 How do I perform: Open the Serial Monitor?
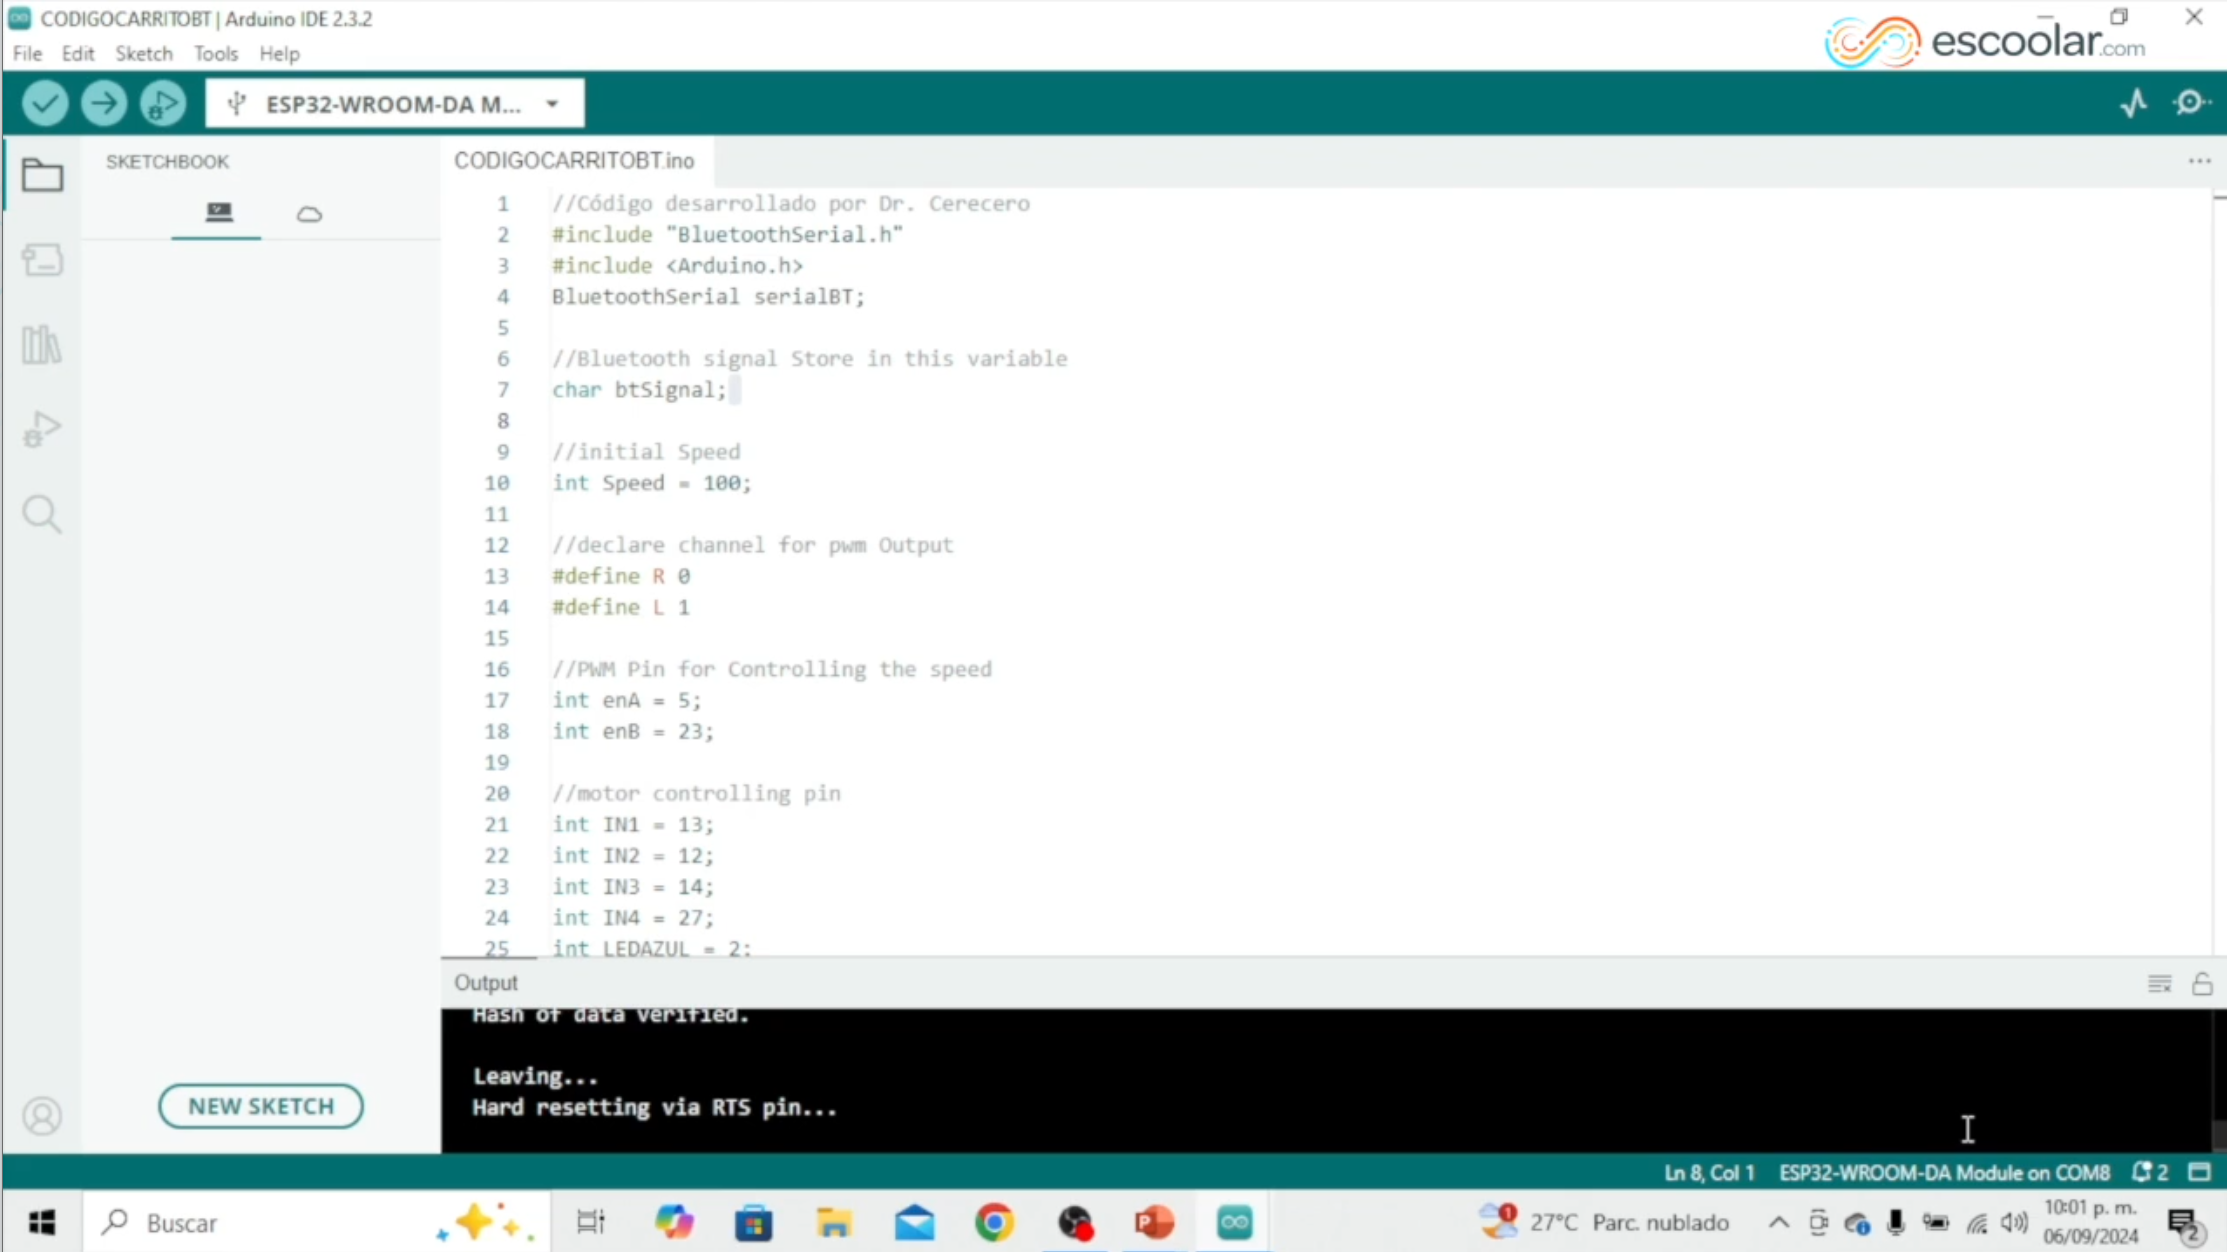(2190, 103)
